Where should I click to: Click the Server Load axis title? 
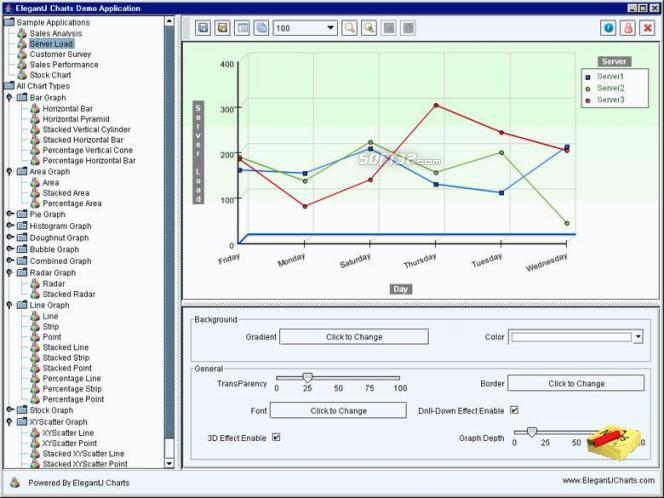[x=198, y=152]
